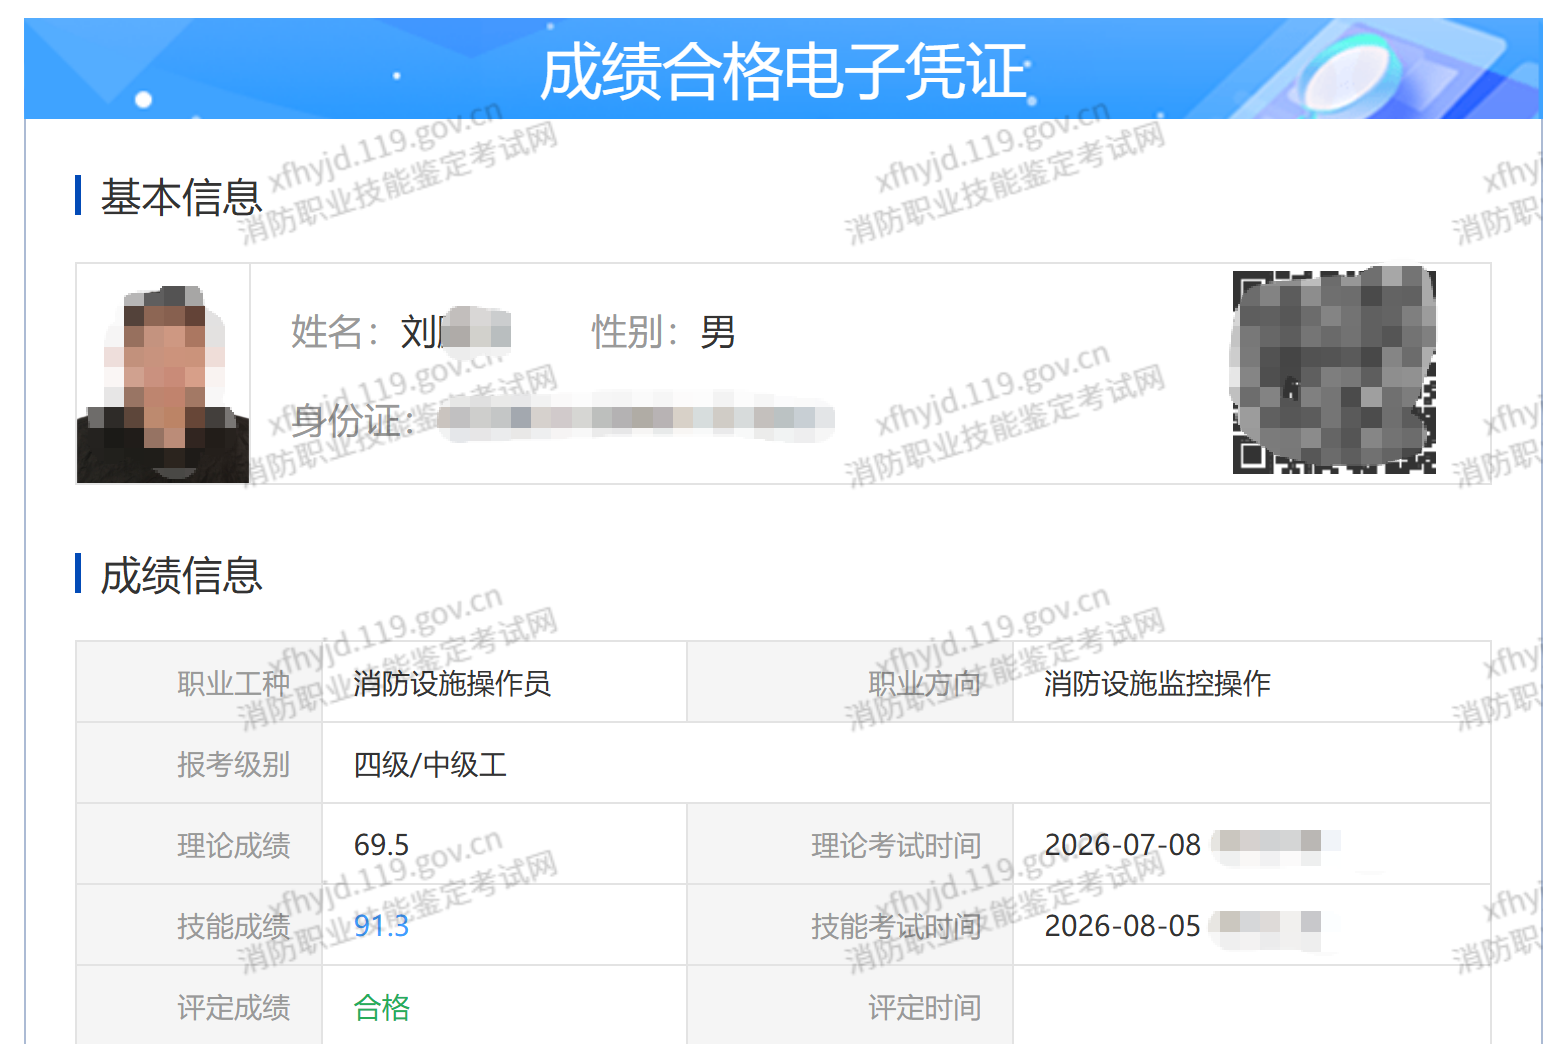Click the 职业方向 header cell
This screenshot has height=1044, width=1564.
pos(850,682)
